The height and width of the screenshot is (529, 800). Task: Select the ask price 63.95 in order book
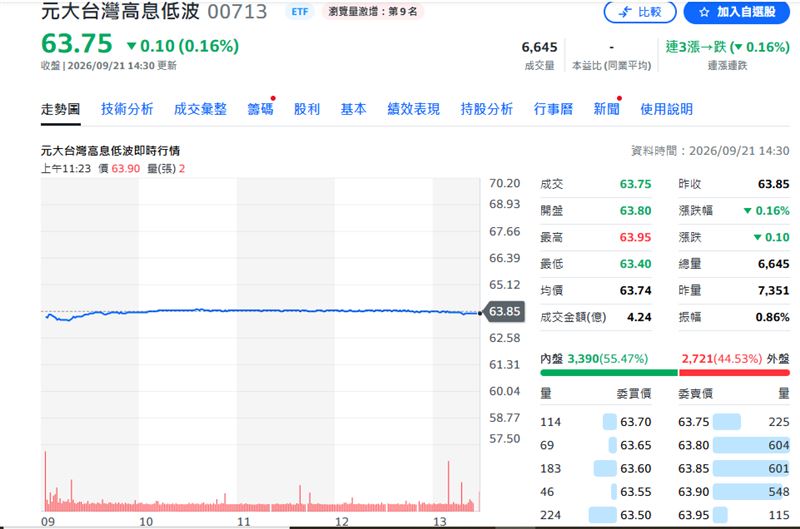pos(693,515)
